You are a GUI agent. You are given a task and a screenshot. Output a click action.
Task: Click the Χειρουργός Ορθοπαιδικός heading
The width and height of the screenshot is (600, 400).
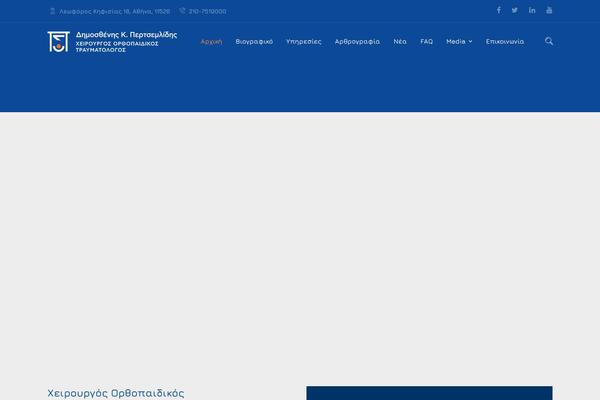116,393
